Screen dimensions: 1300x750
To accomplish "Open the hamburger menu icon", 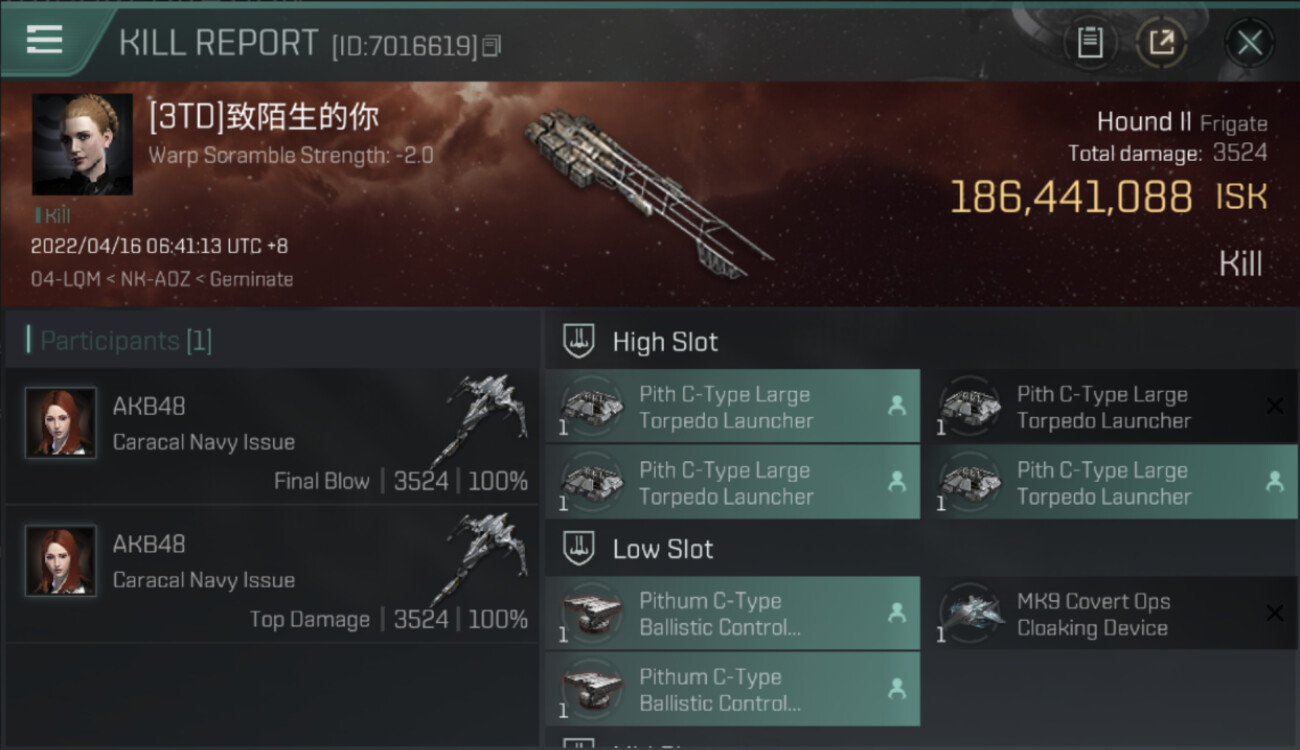I will pos(44,39).
